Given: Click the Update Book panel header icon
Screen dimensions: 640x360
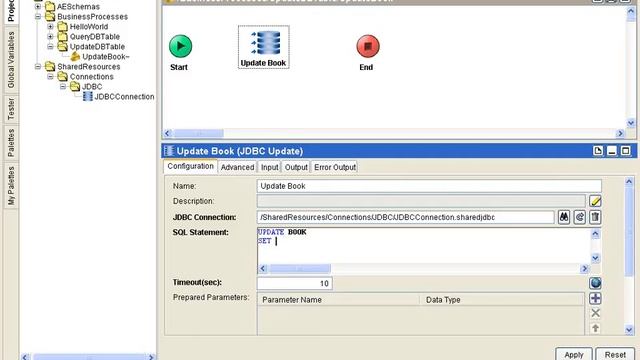Looking at the screenshot, I should tap(169, 151).
